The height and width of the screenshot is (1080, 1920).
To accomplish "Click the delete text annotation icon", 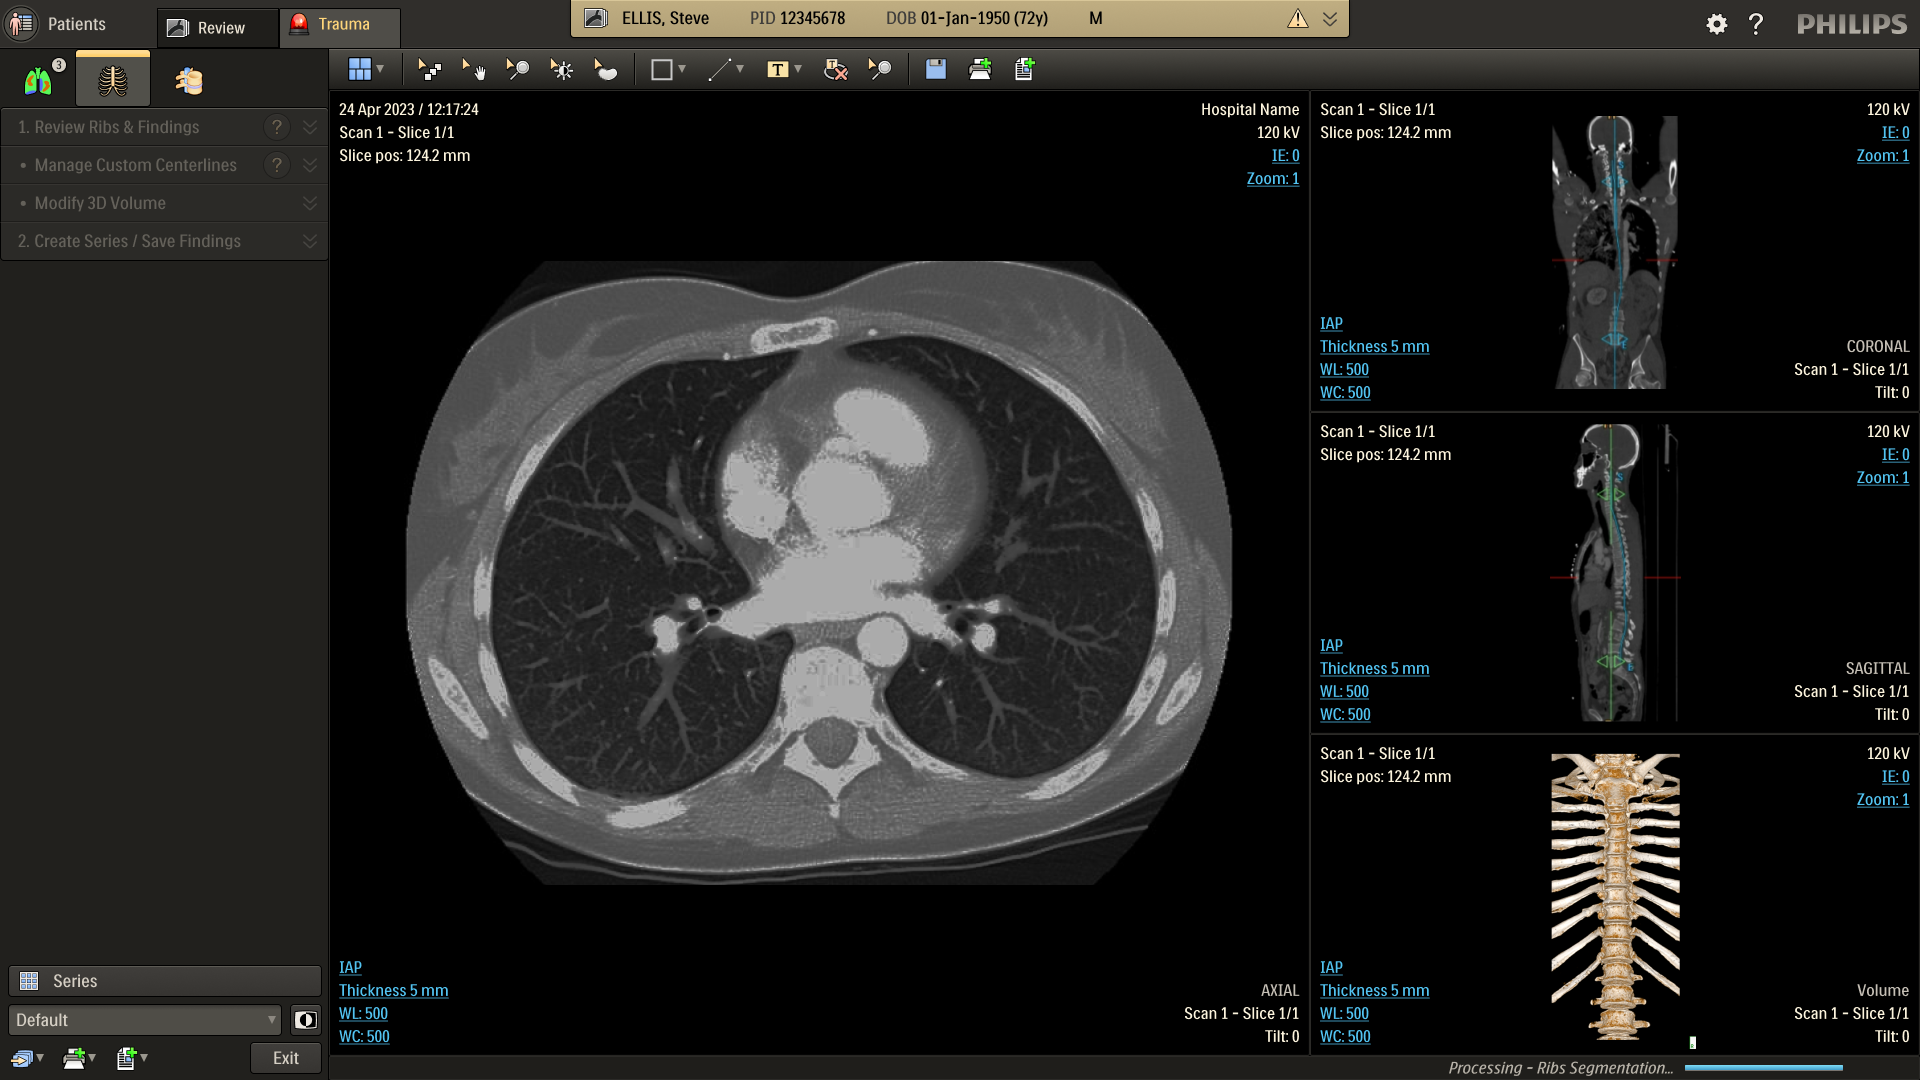I will pos(835,69).
